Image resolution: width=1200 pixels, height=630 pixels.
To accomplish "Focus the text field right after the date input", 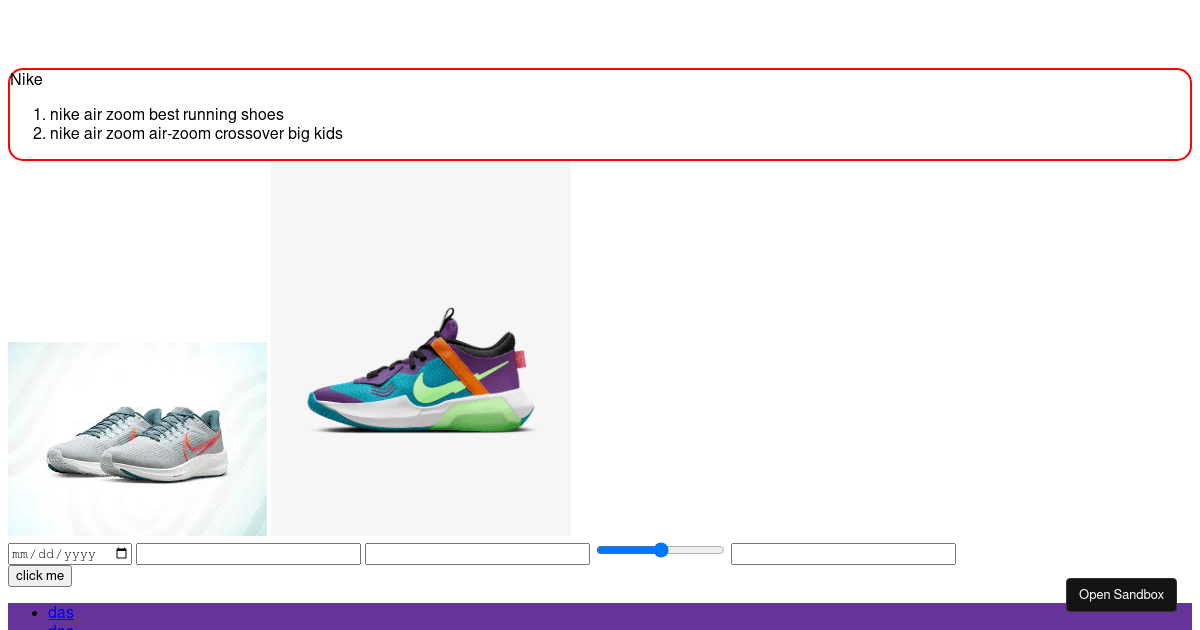I will (248, 554).
